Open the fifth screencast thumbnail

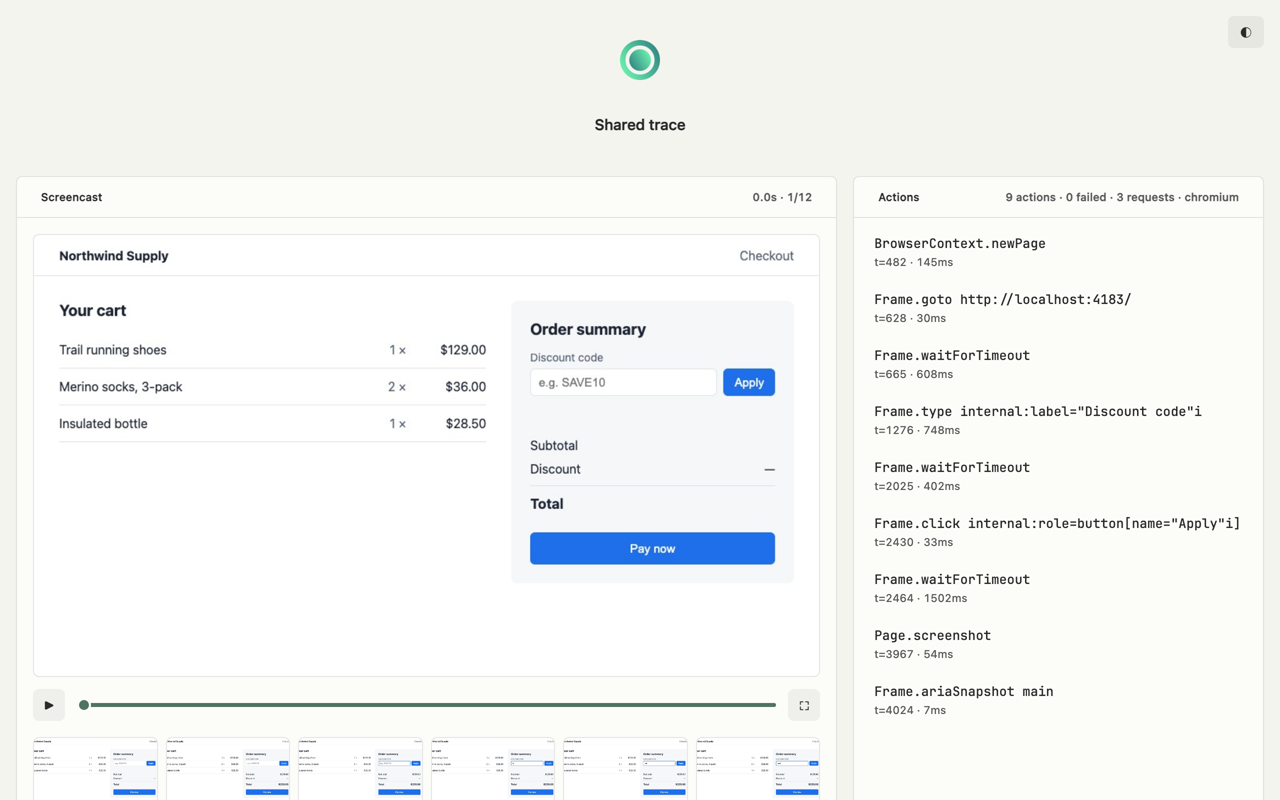[x=625, y=769]
